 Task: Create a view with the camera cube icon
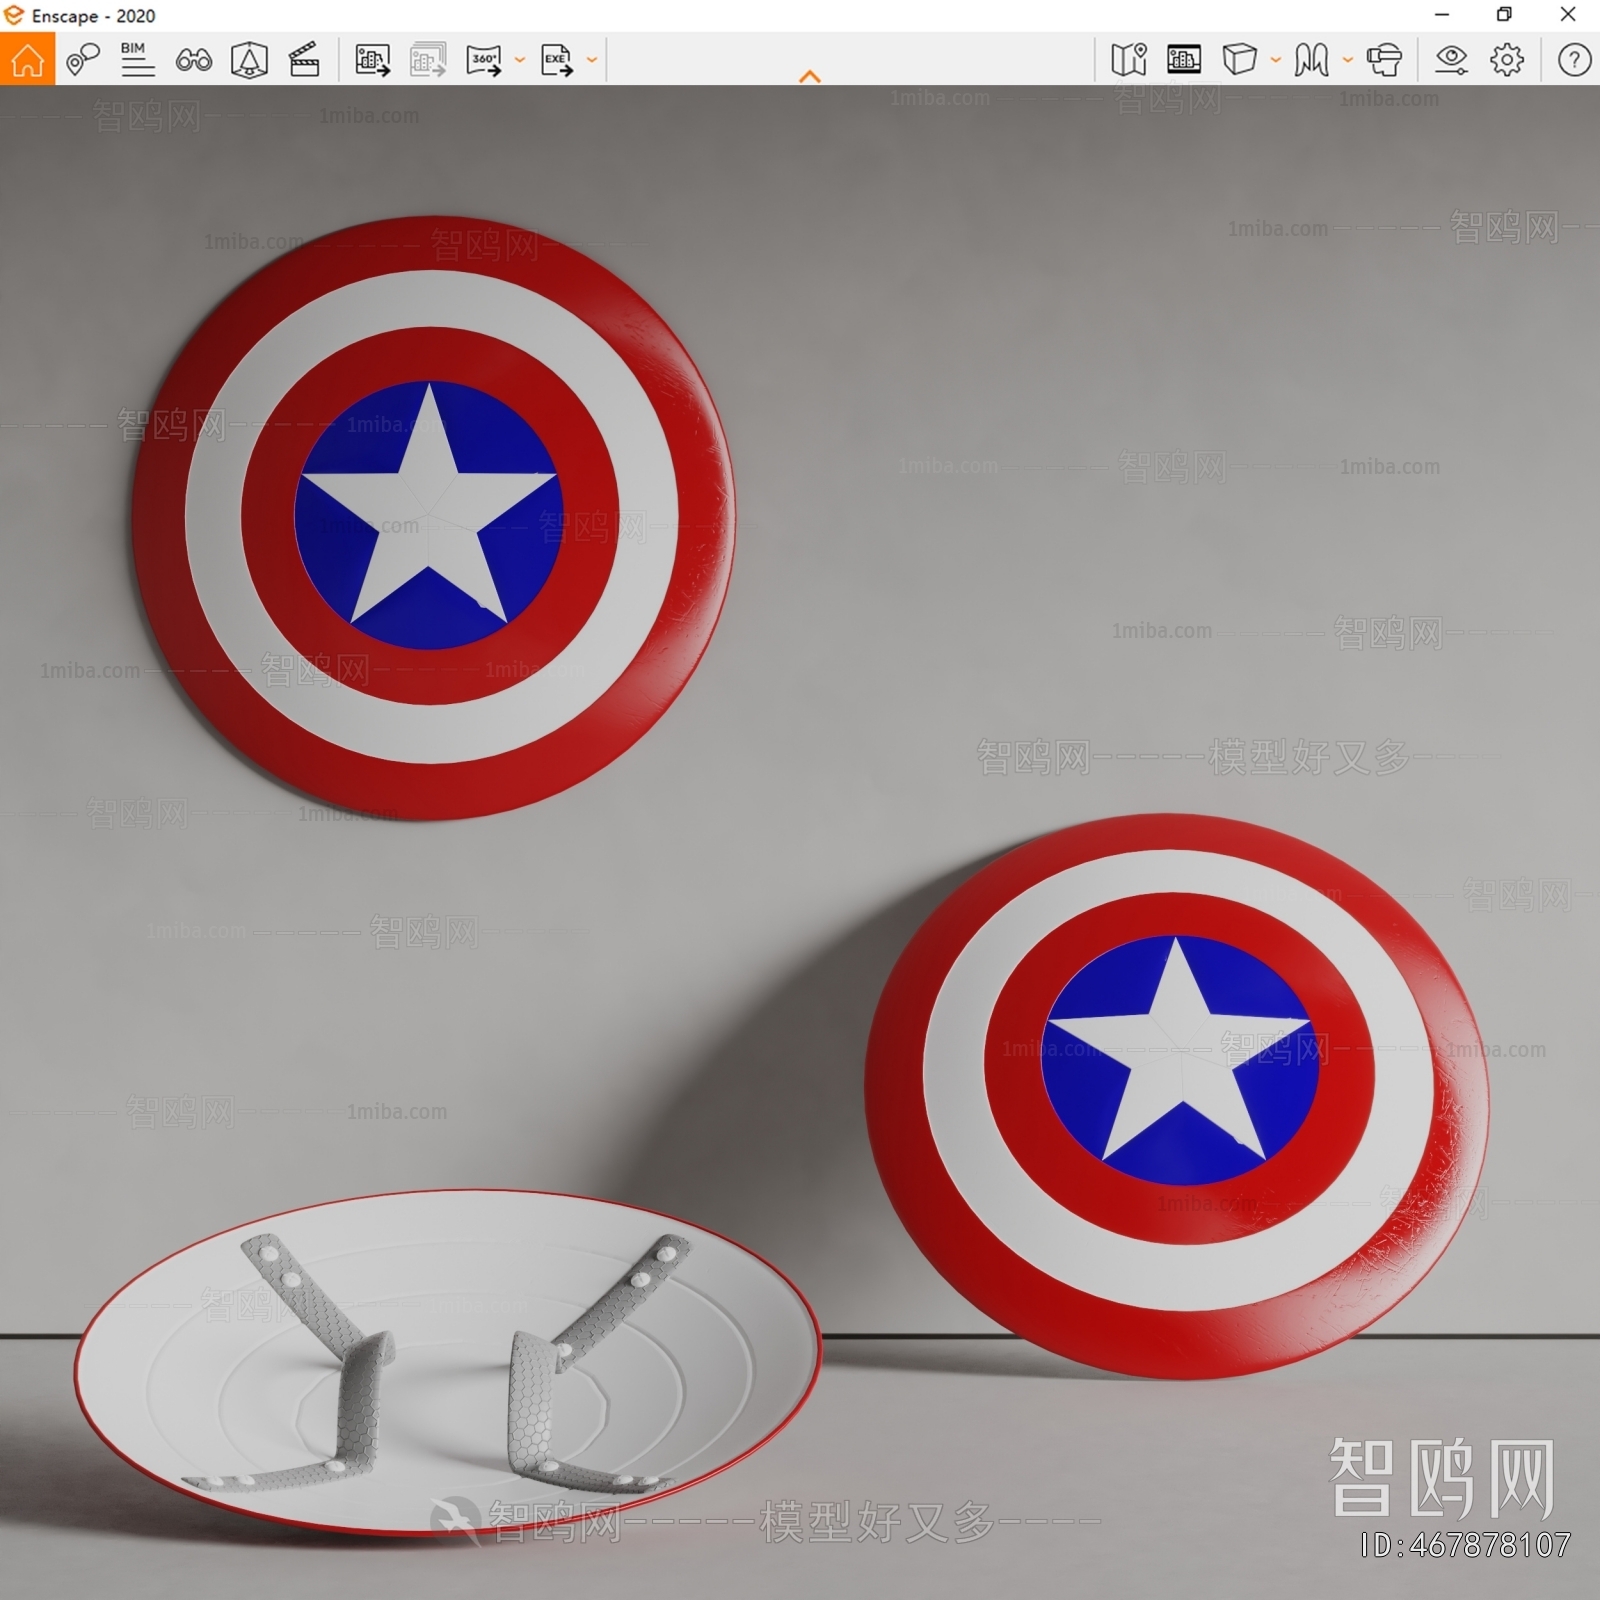pos(249,61)
